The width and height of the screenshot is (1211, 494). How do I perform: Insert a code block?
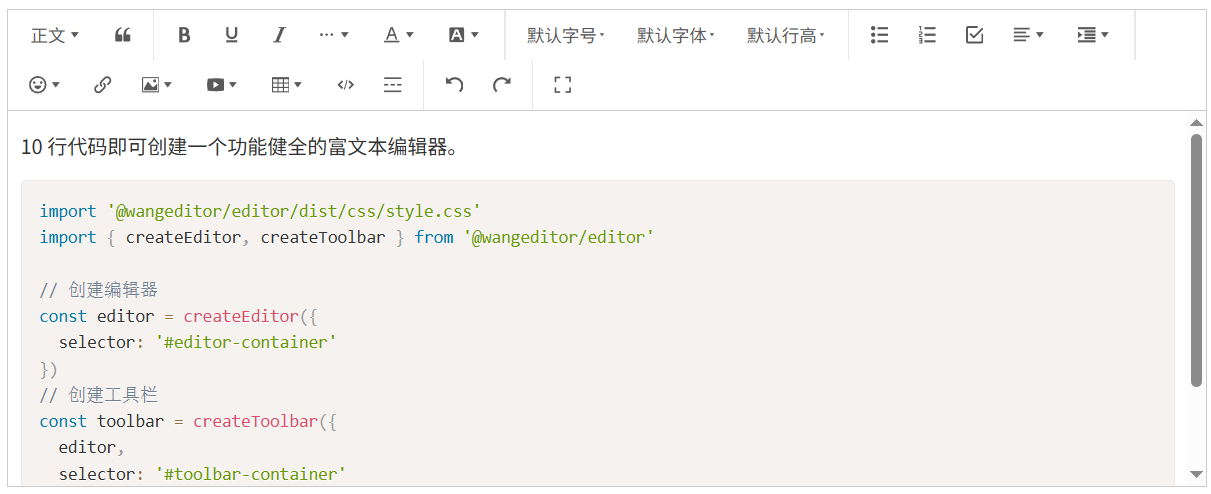click(345, 85)
